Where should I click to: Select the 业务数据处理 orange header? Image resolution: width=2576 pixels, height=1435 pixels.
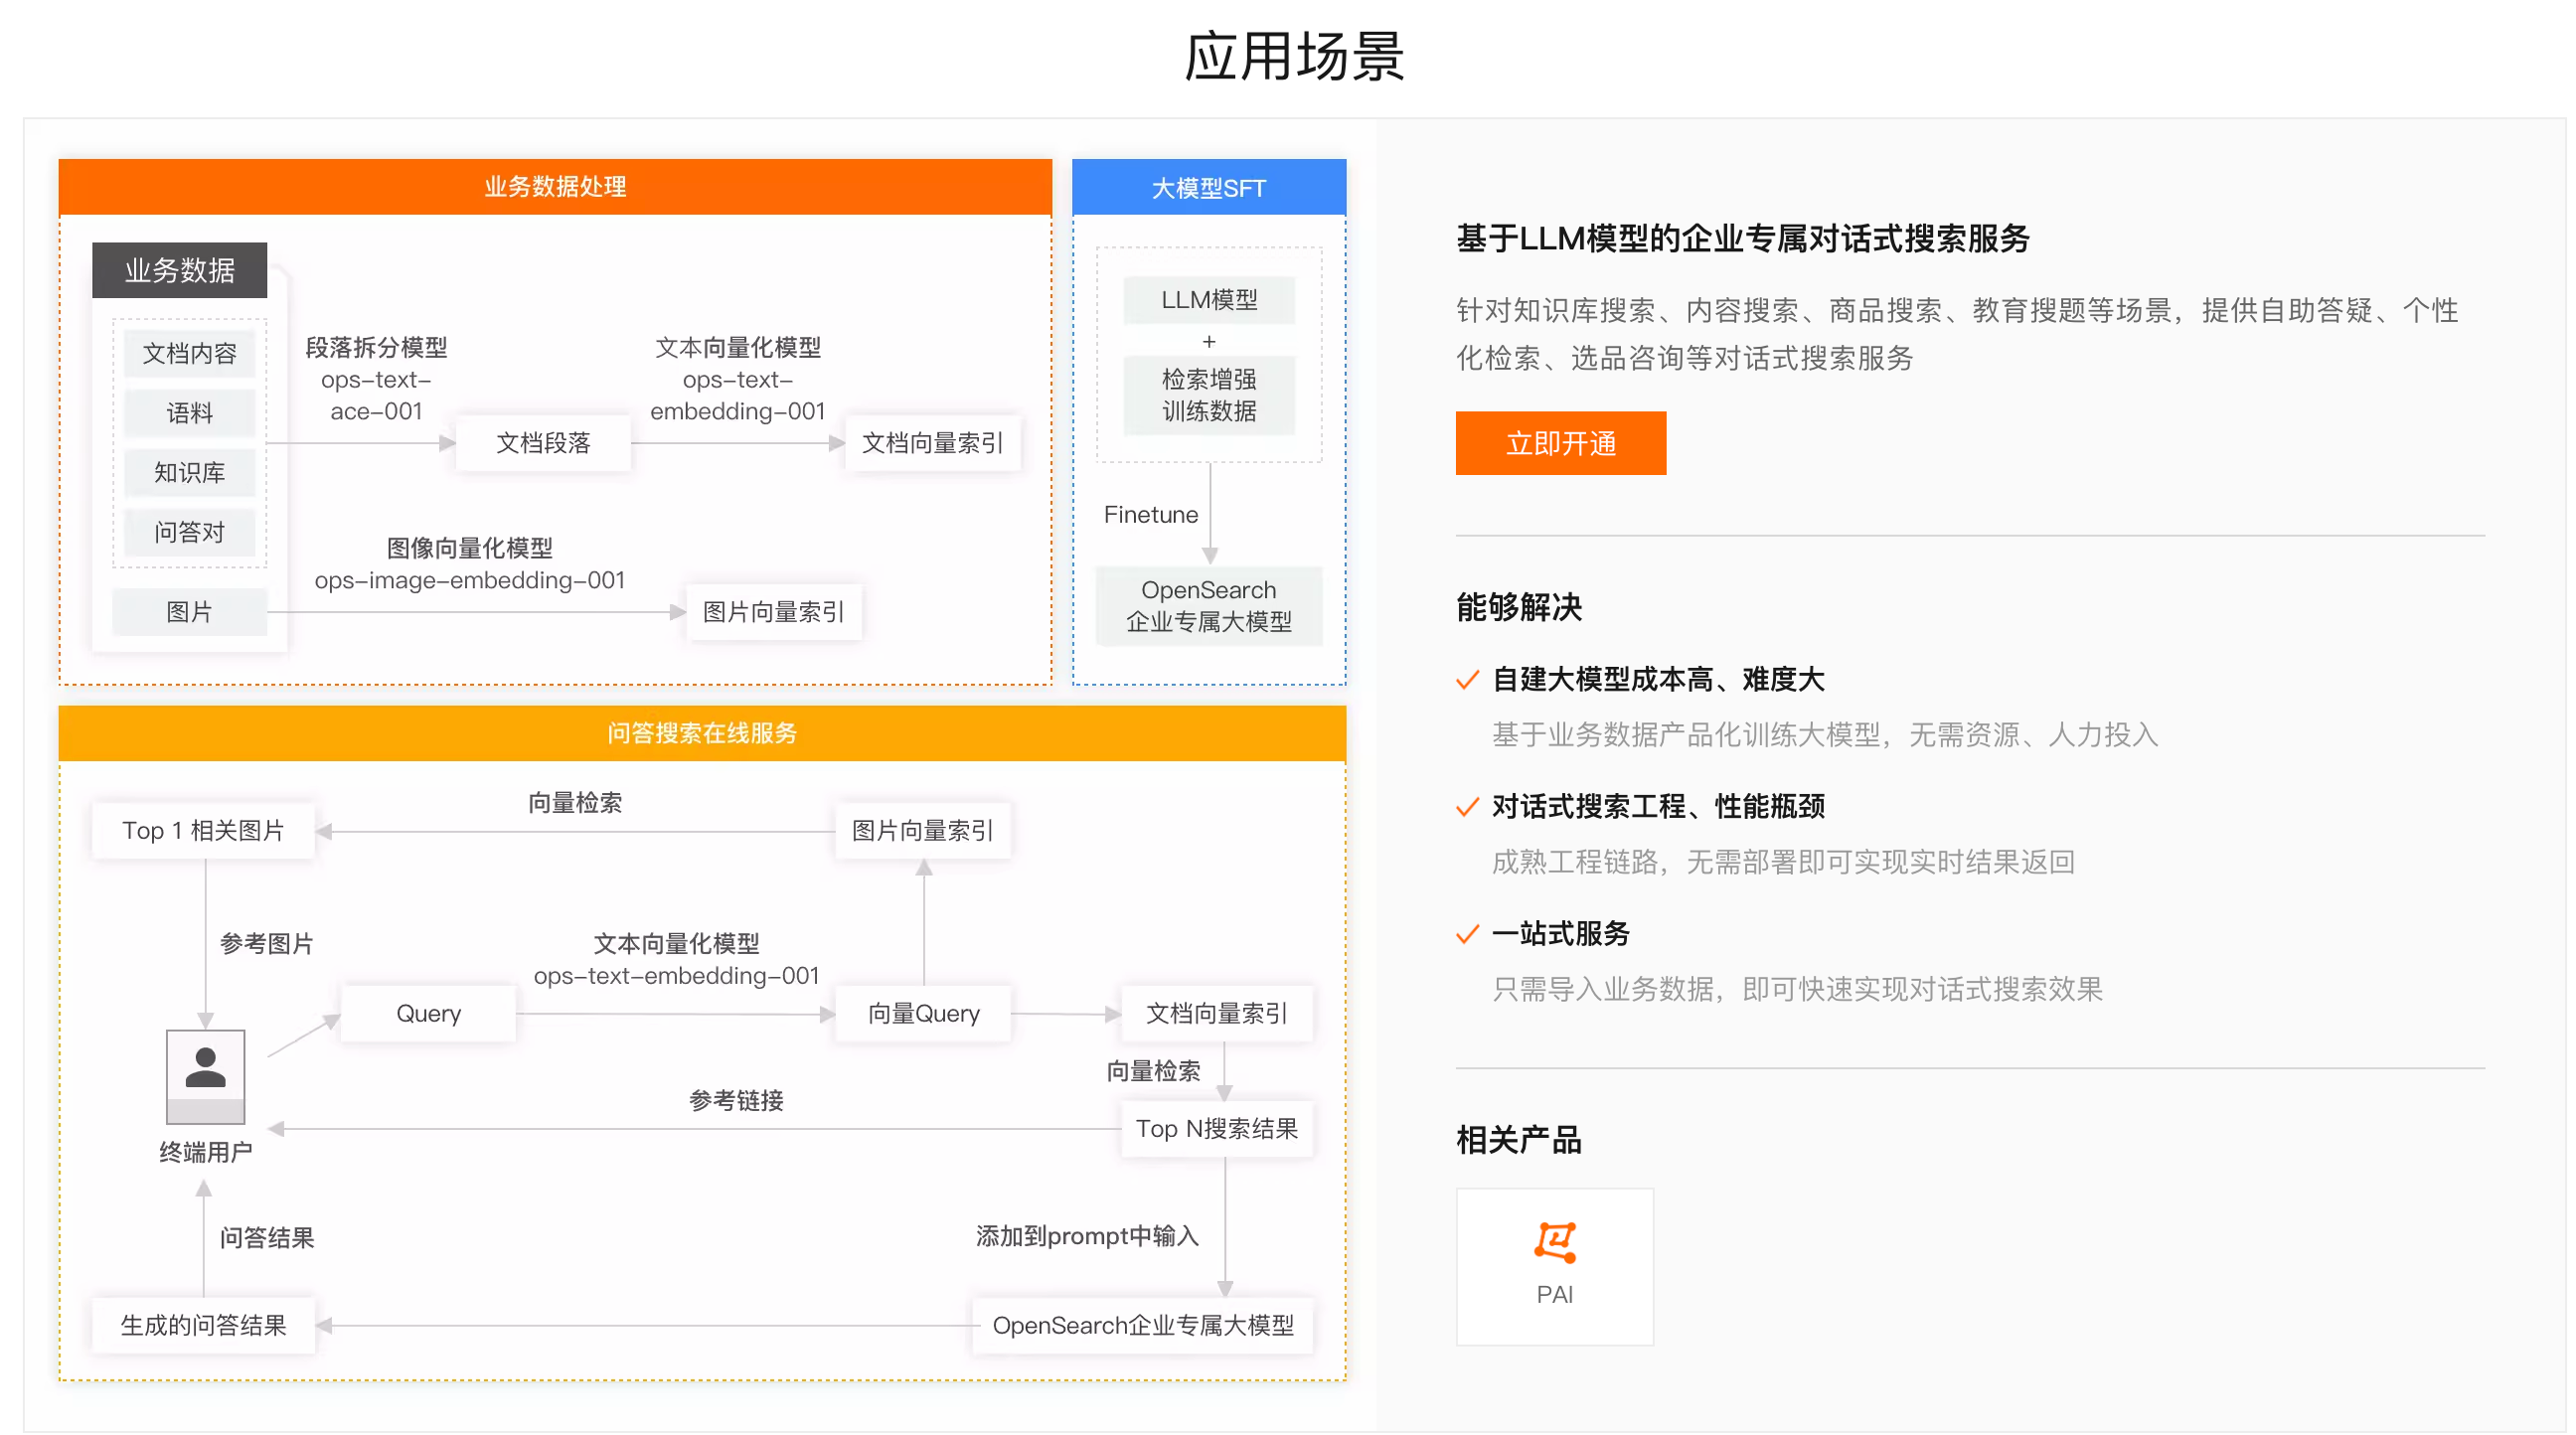pos(555,187)
